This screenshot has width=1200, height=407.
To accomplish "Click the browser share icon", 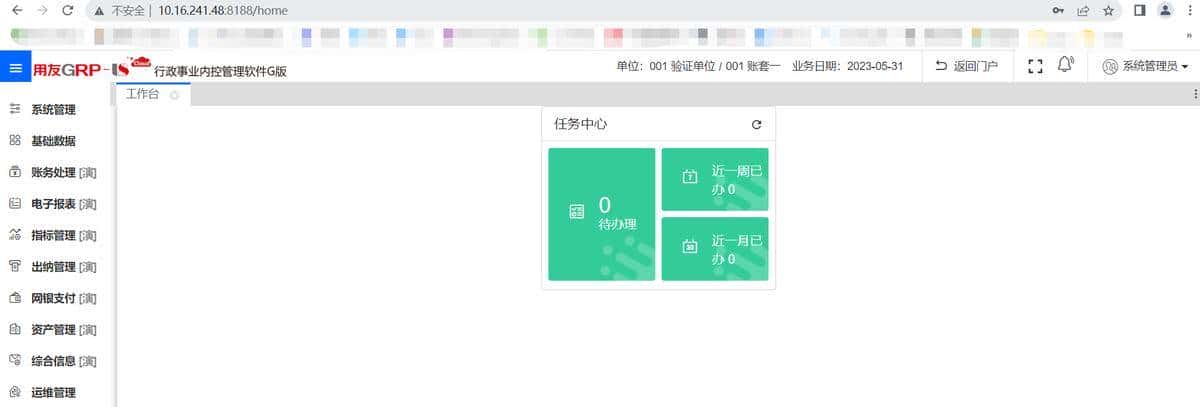I will click(1083, 10).
